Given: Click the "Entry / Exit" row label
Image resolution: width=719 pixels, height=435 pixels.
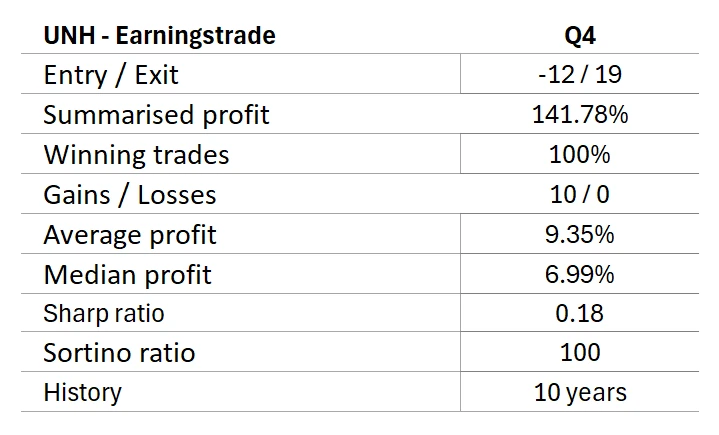Looking at the screenshot, I should click(x=111, y=76).
